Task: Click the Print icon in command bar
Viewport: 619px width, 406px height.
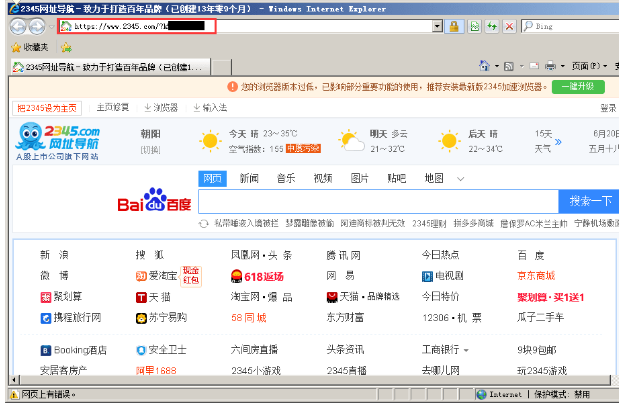Action: 550,66
